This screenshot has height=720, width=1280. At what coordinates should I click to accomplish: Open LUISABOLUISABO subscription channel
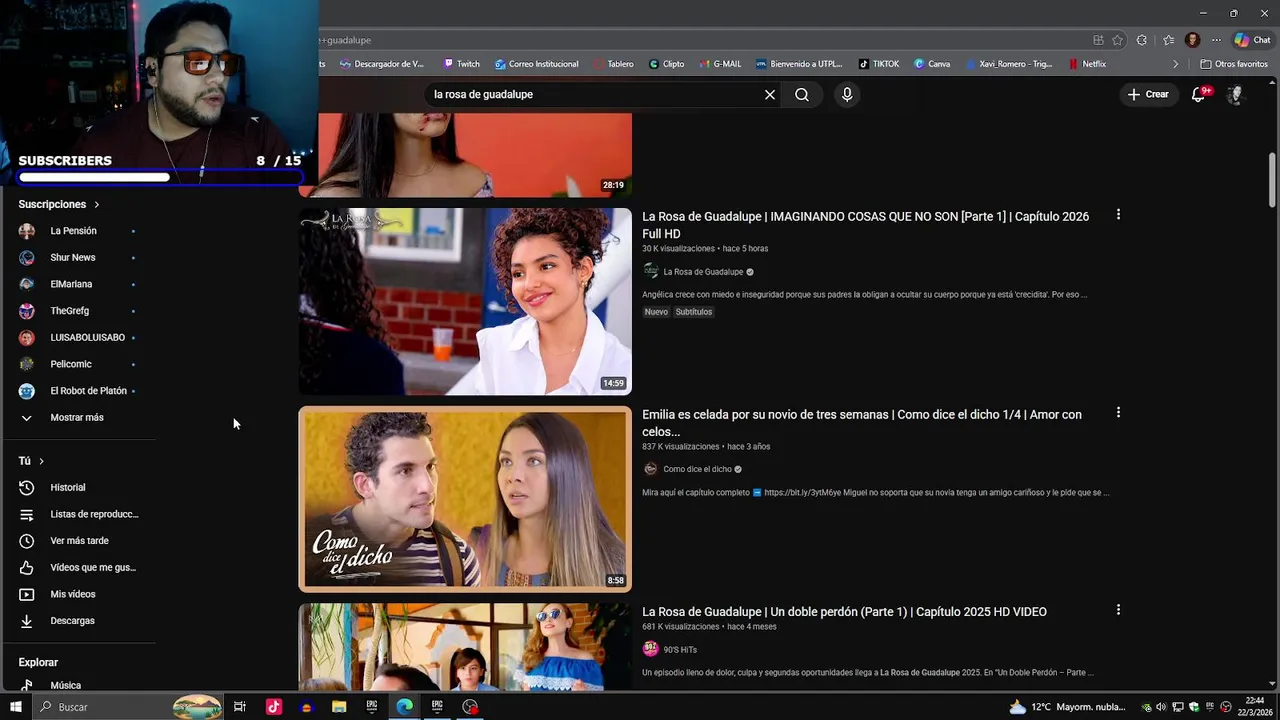point(78,338)
